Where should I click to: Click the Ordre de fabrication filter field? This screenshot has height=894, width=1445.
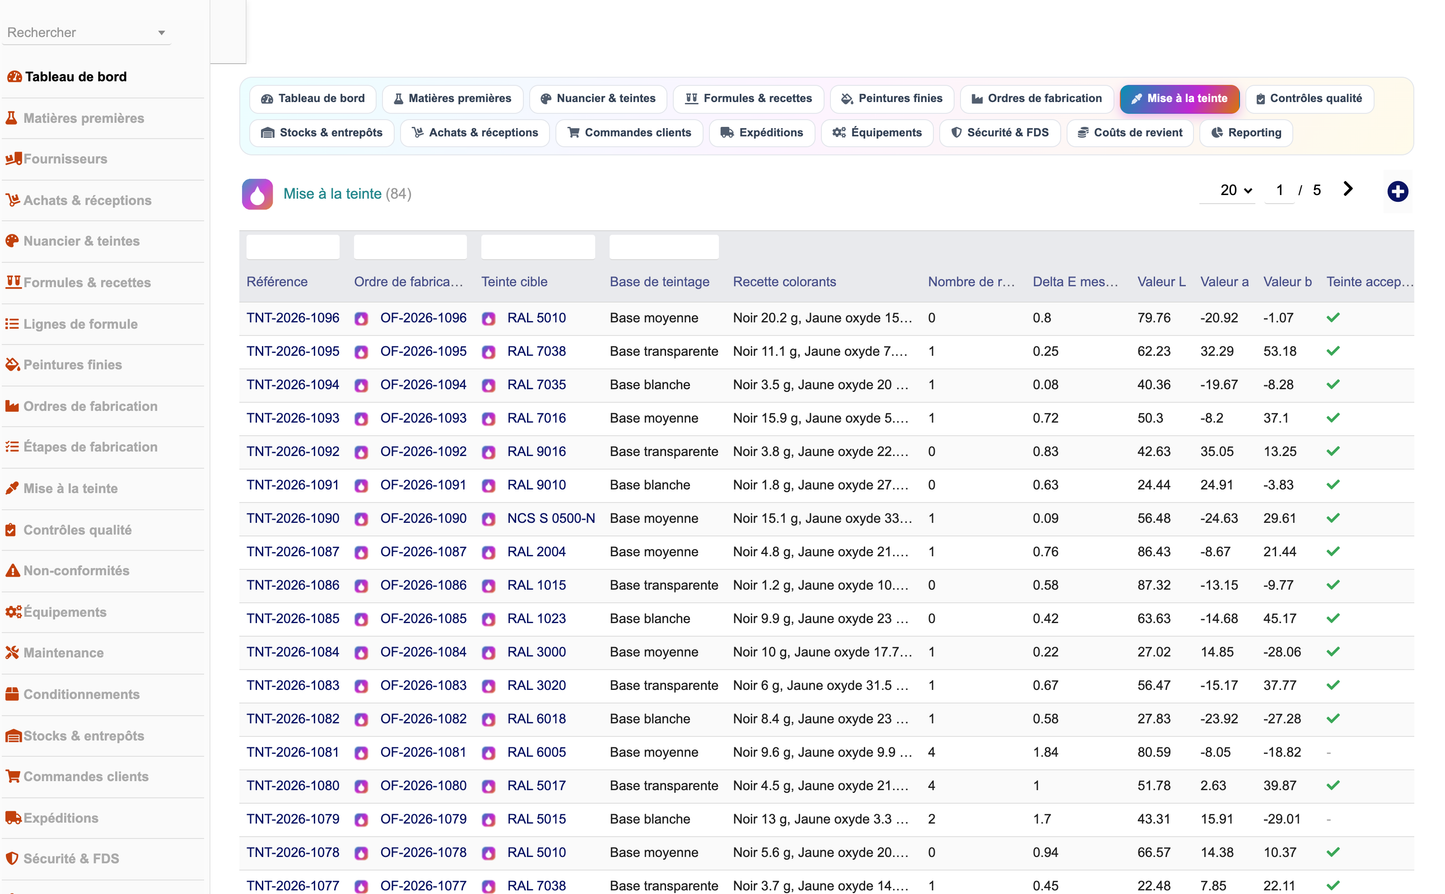(410, 247)
